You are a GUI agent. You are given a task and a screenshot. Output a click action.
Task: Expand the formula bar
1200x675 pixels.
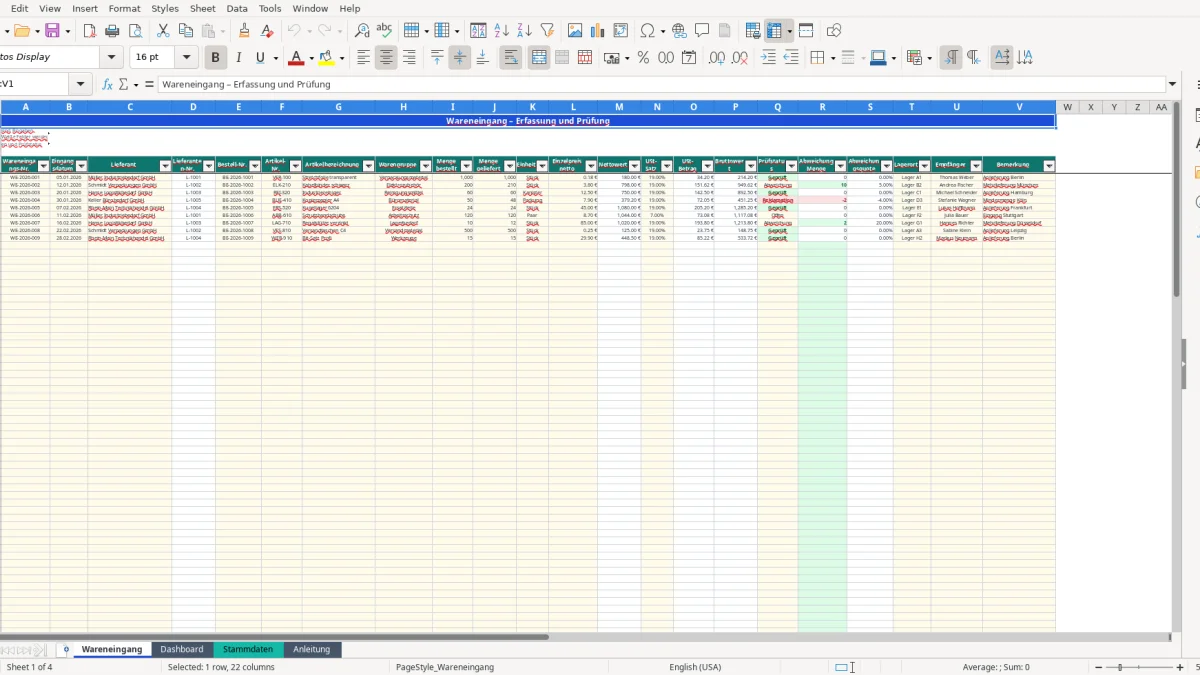[x=1173, y=85]
